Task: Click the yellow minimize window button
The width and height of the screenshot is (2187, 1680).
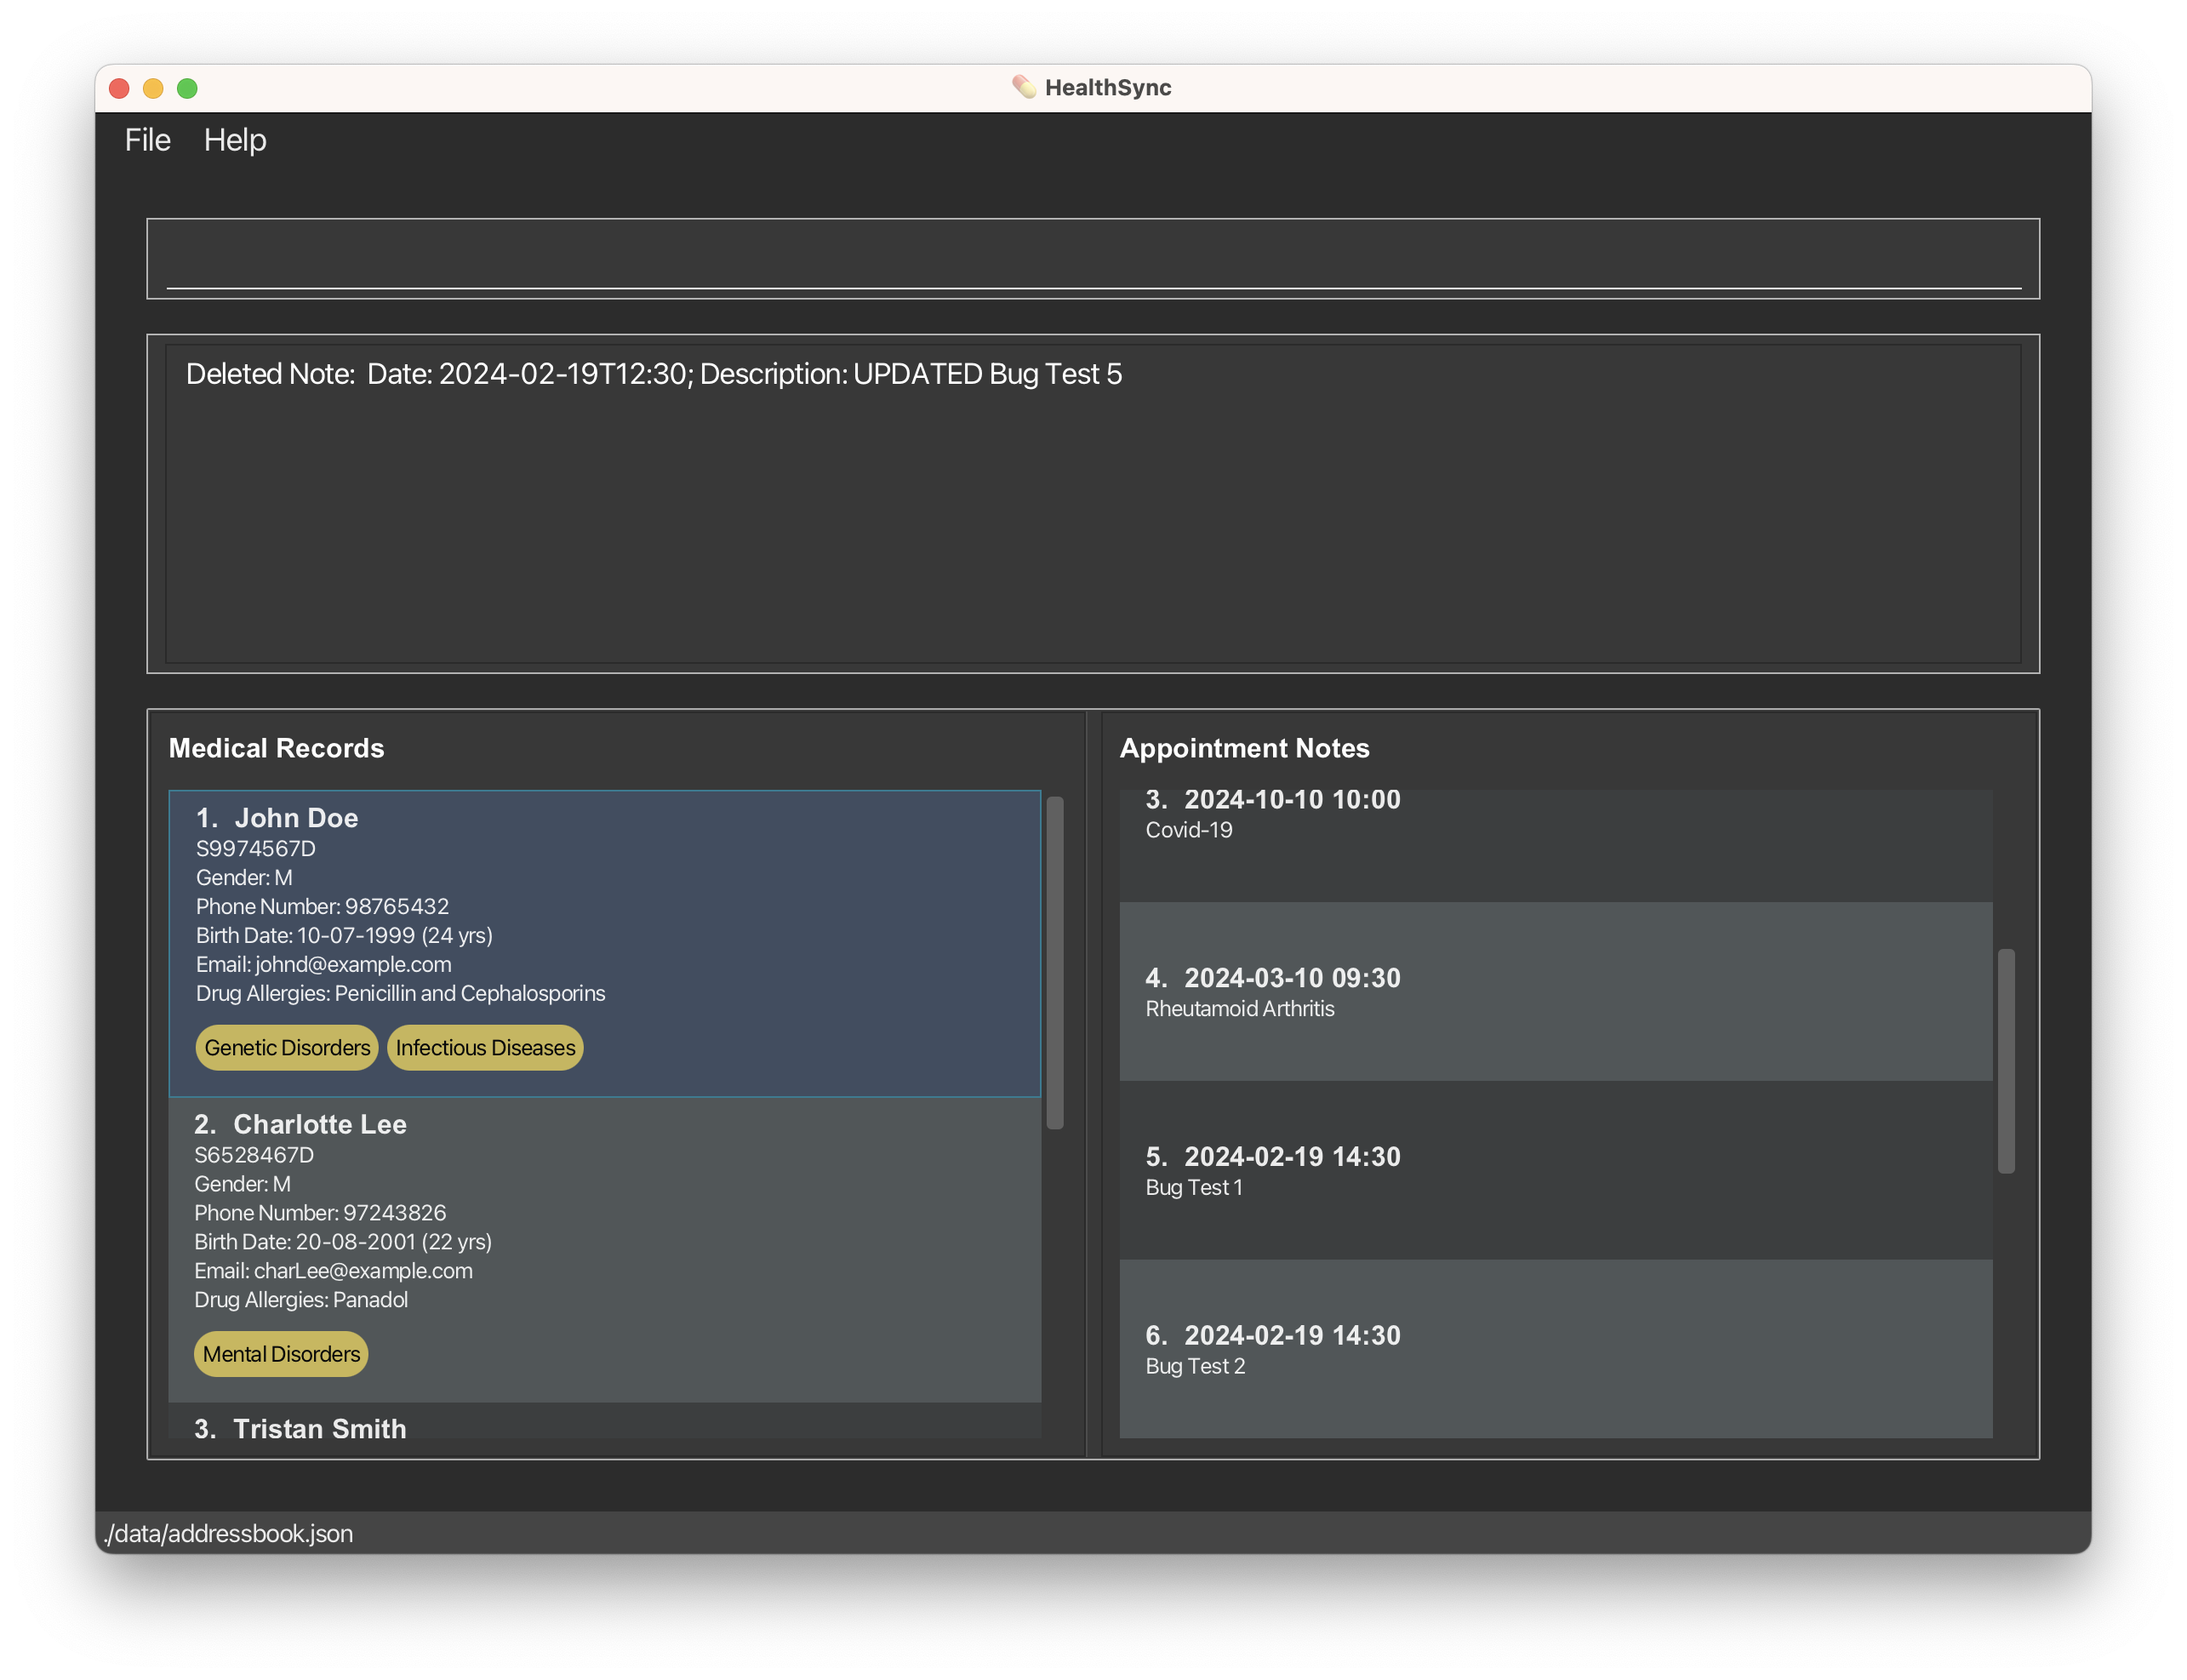Action: pyautogui.click(x=153, y=88)
